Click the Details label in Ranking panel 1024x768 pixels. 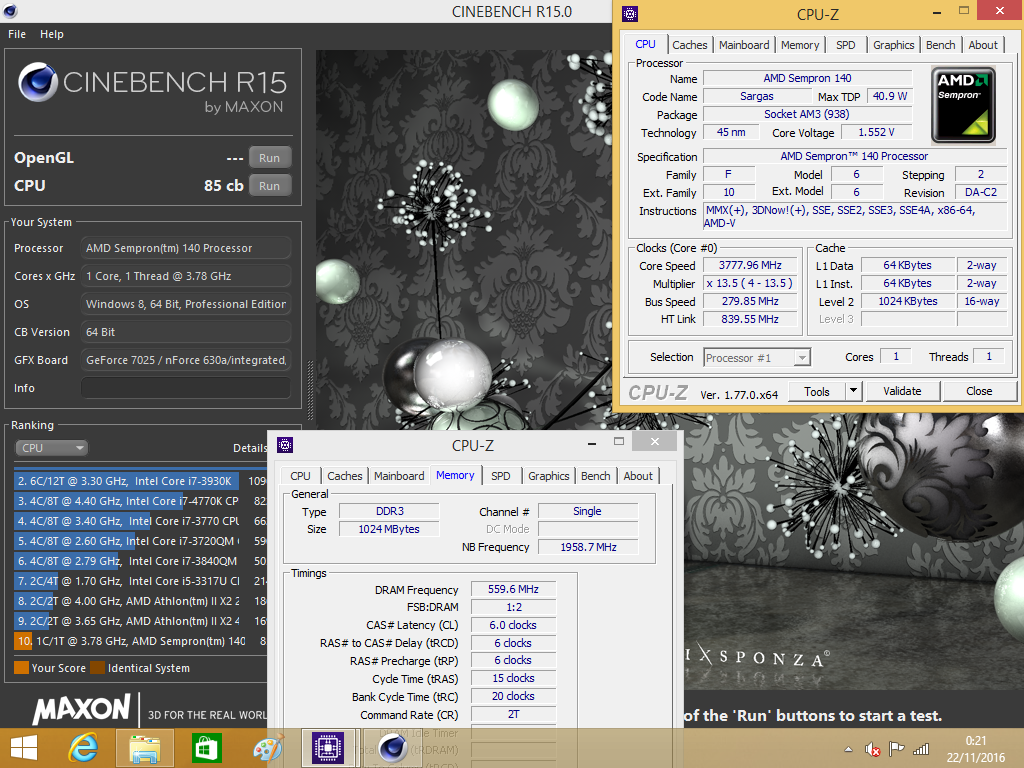pos(250,448)
